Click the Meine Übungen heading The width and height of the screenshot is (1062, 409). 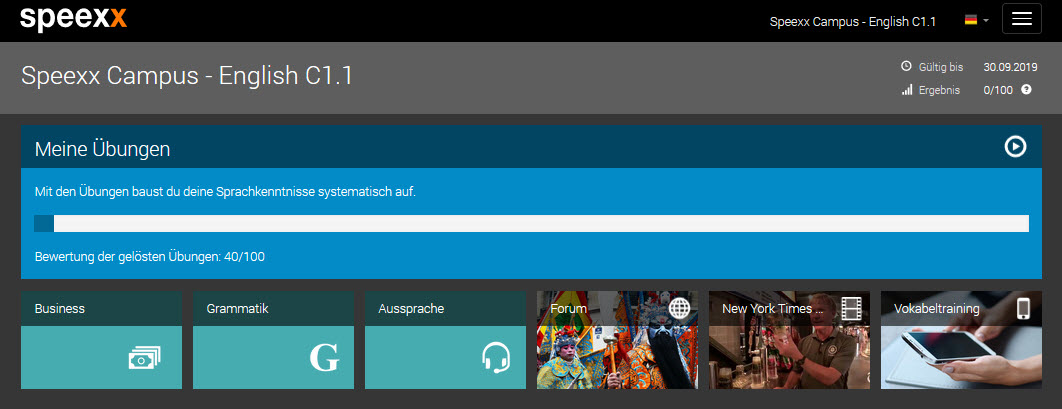(x=102, y=149)
